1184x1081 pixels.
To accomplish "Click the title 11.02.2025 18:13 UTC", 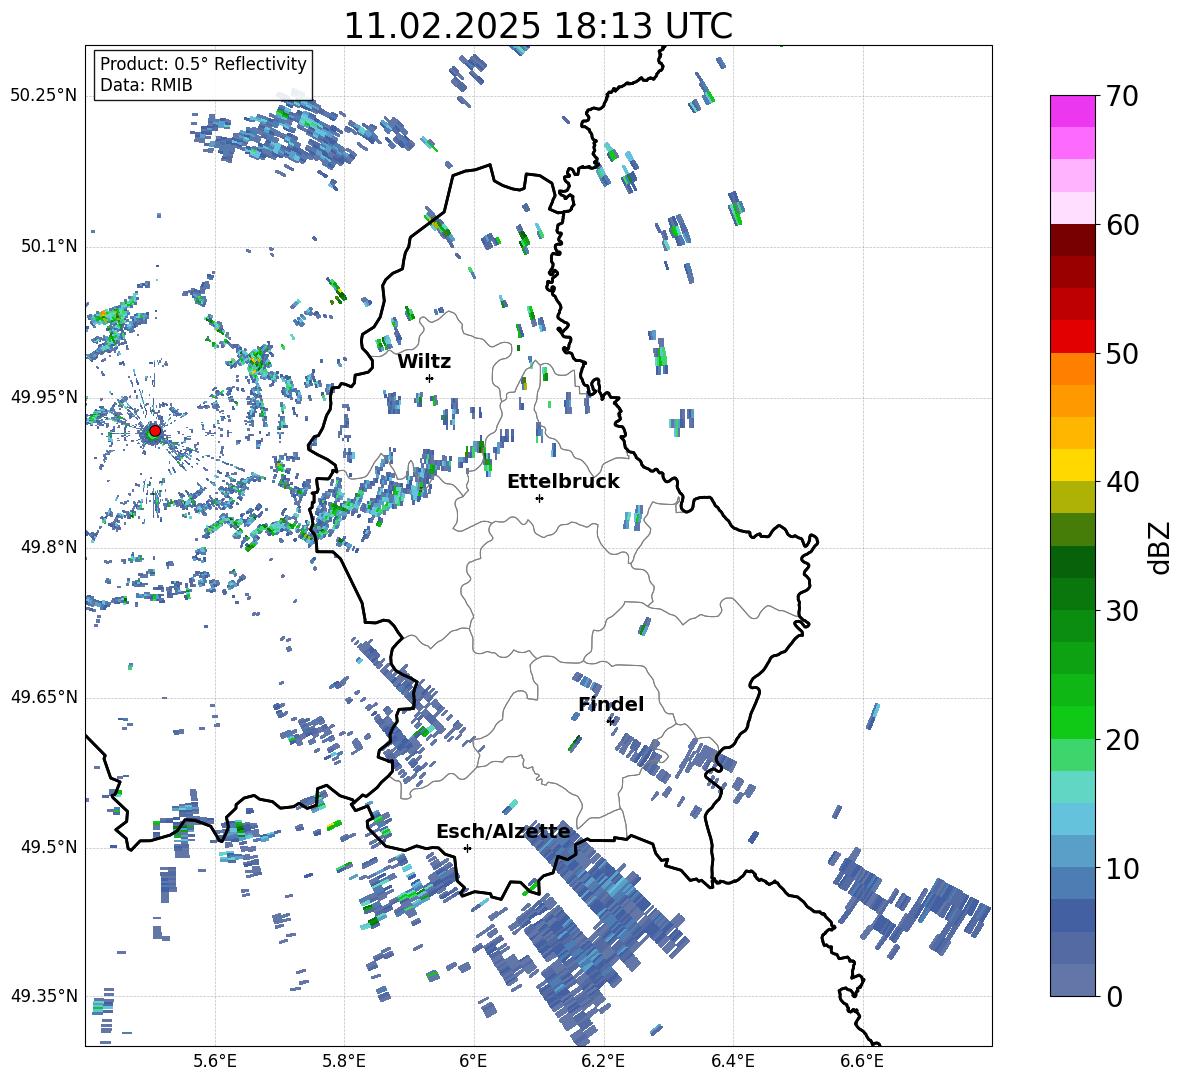I will tap(538, 26).
